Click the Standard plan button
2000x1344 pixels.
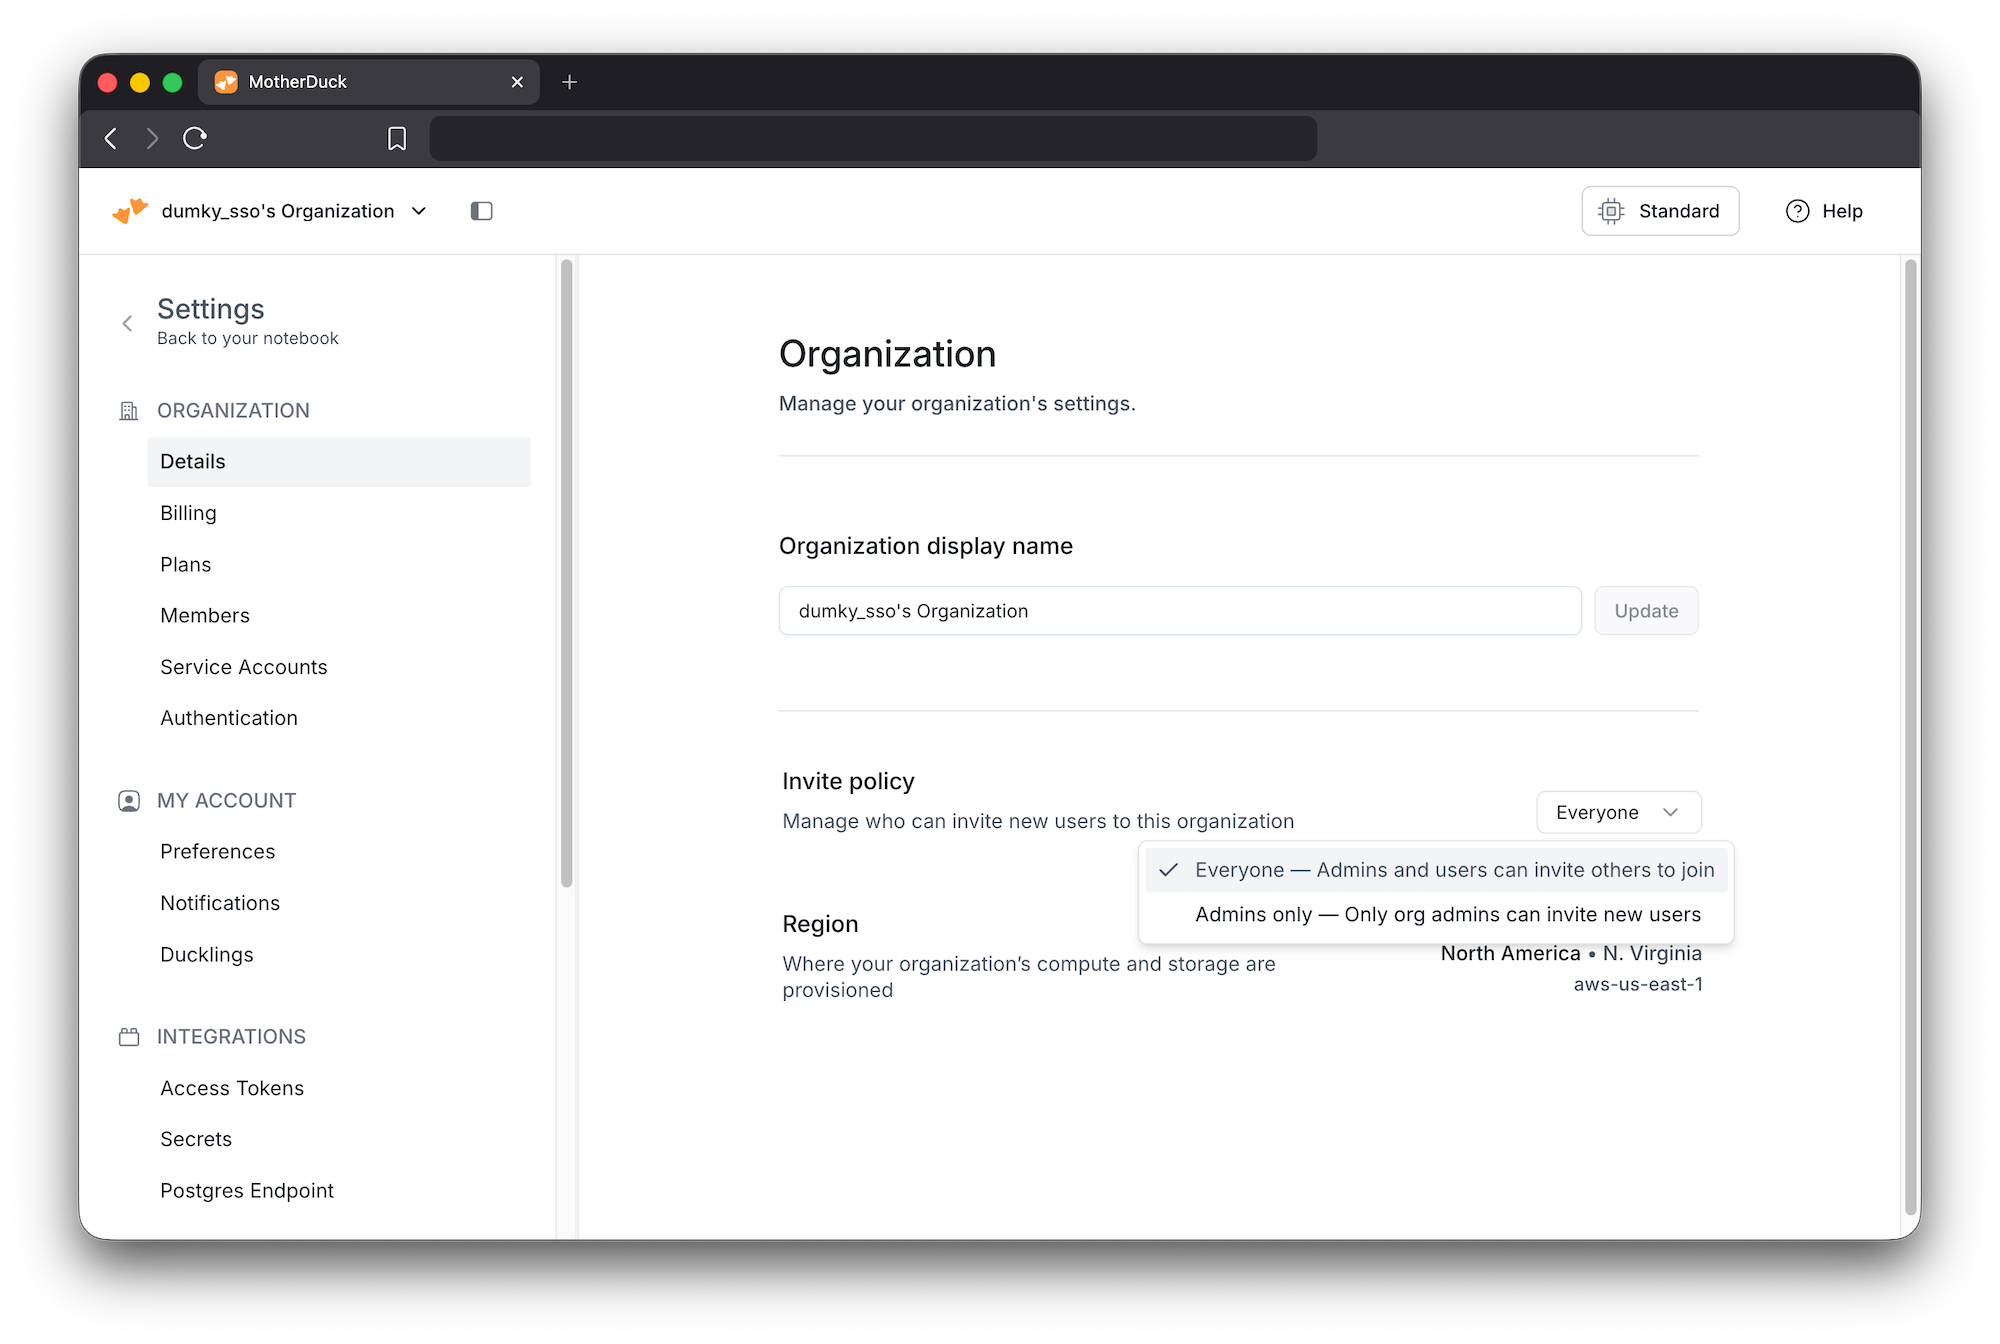click(1660, 211)
